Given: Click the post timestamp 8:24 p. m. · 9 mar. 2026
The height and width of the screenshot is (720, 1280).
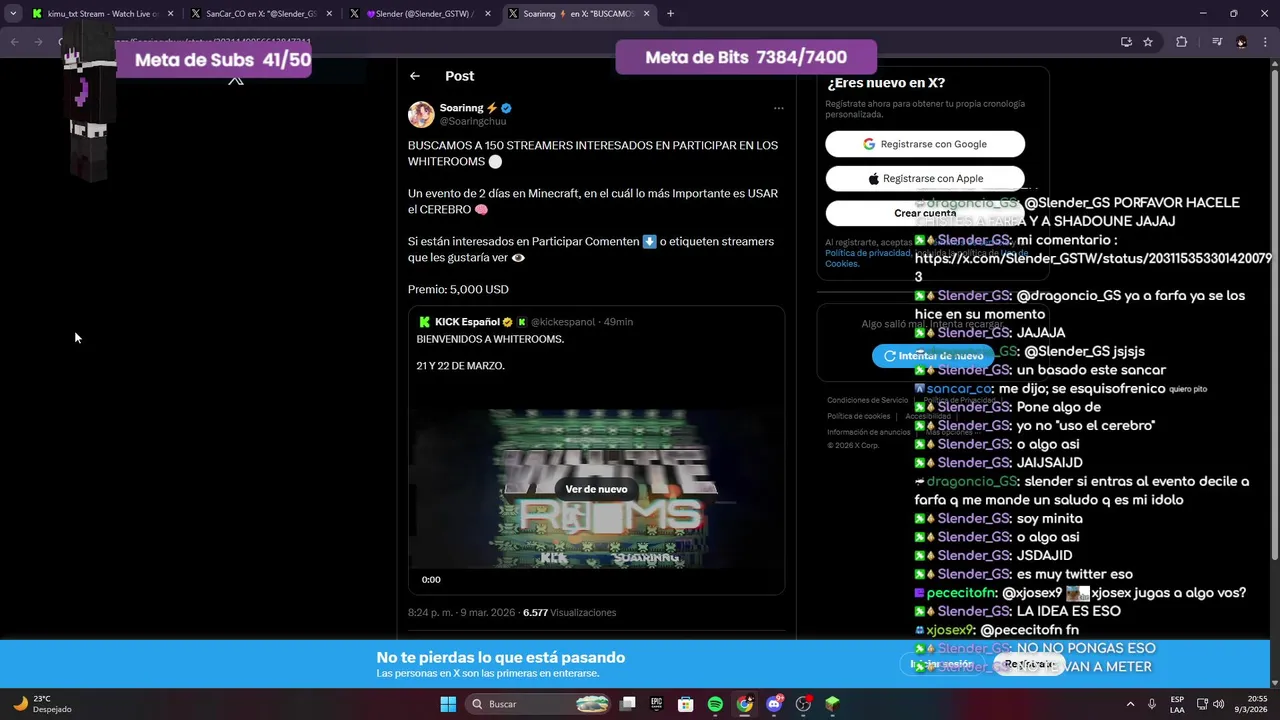Looking at the screenshot, I should (x=462, y=612).
